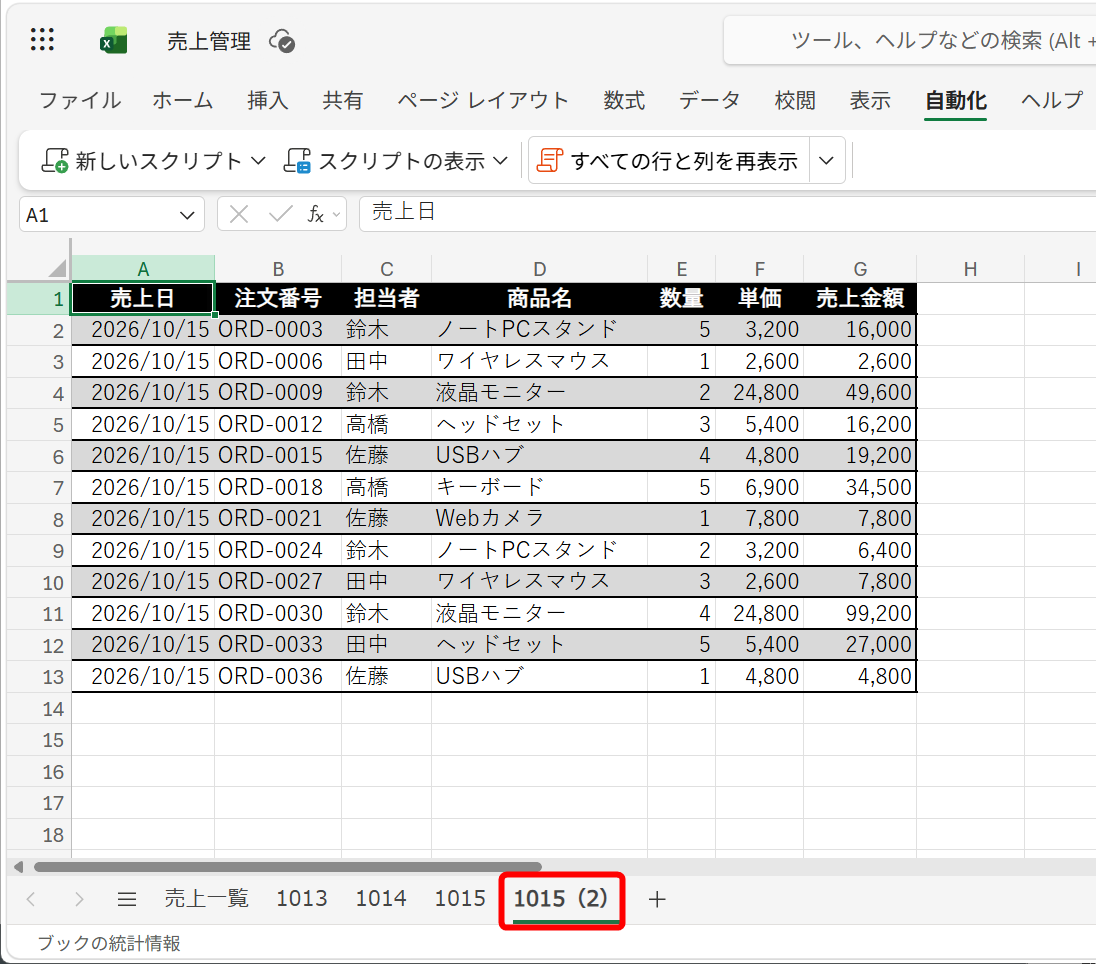Click the select all corner triangle
Screen dimensions: 1096x964
pyautogui.click(x=57, y=268)
